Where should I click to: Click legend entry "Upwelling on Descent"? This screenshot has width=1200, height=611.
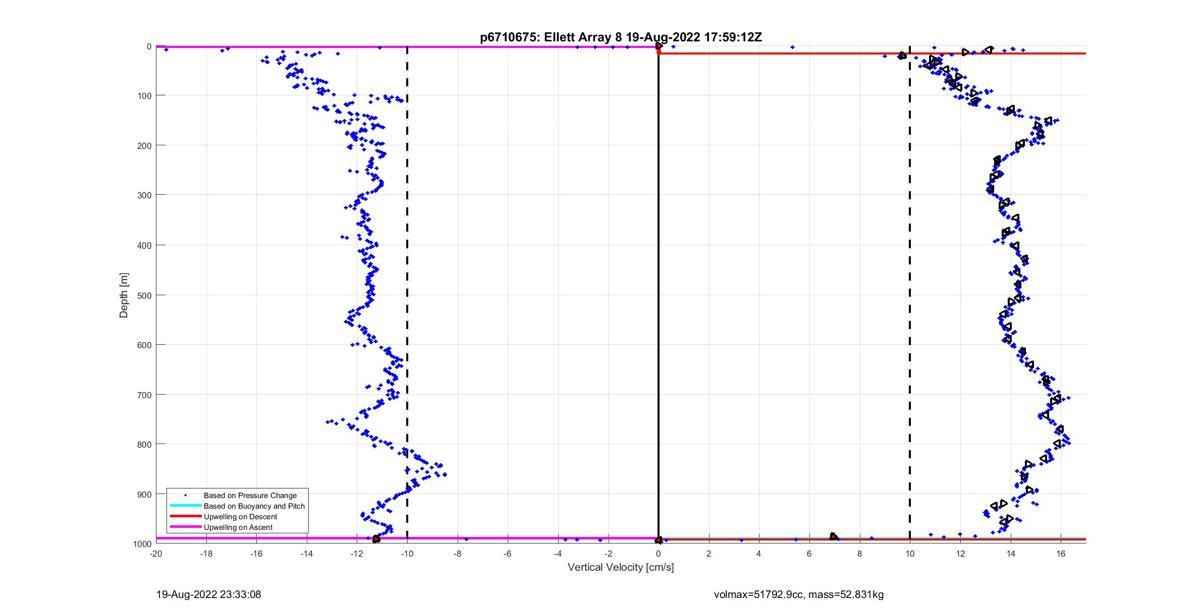tap(241, 516)
